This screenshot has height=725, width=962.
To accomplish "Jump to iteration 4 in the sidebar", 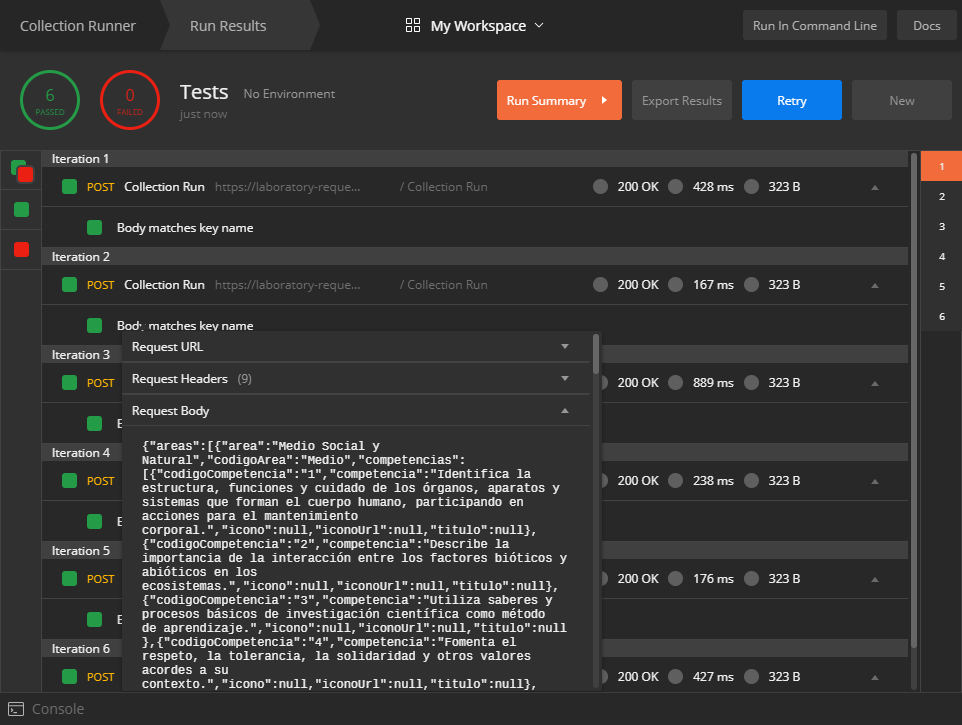I will click(x=941, y=256).
